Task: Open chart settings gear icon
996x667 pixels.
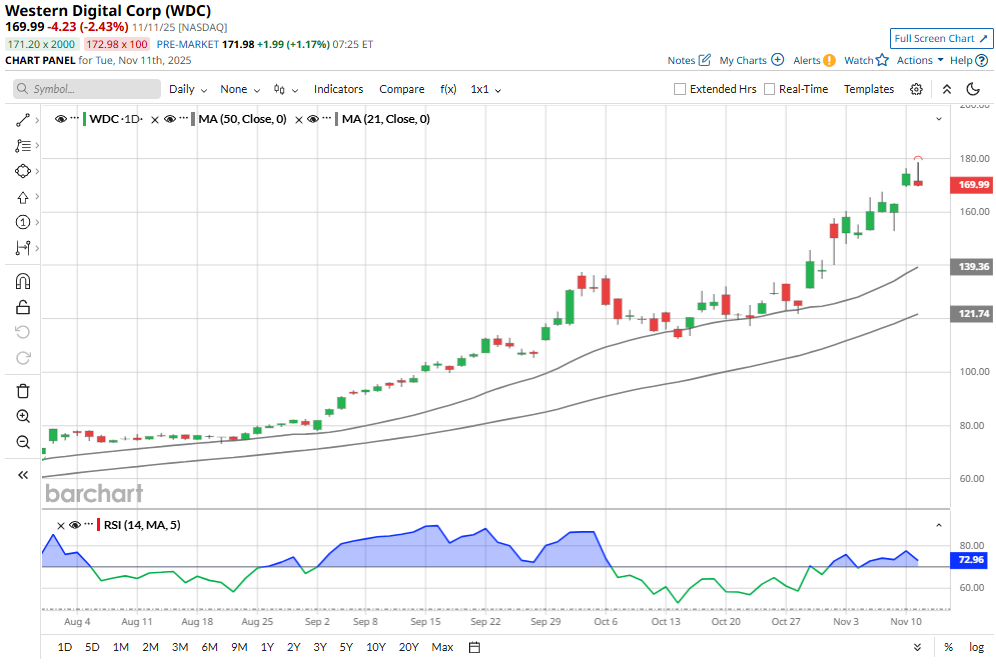Action: [916, 89]
